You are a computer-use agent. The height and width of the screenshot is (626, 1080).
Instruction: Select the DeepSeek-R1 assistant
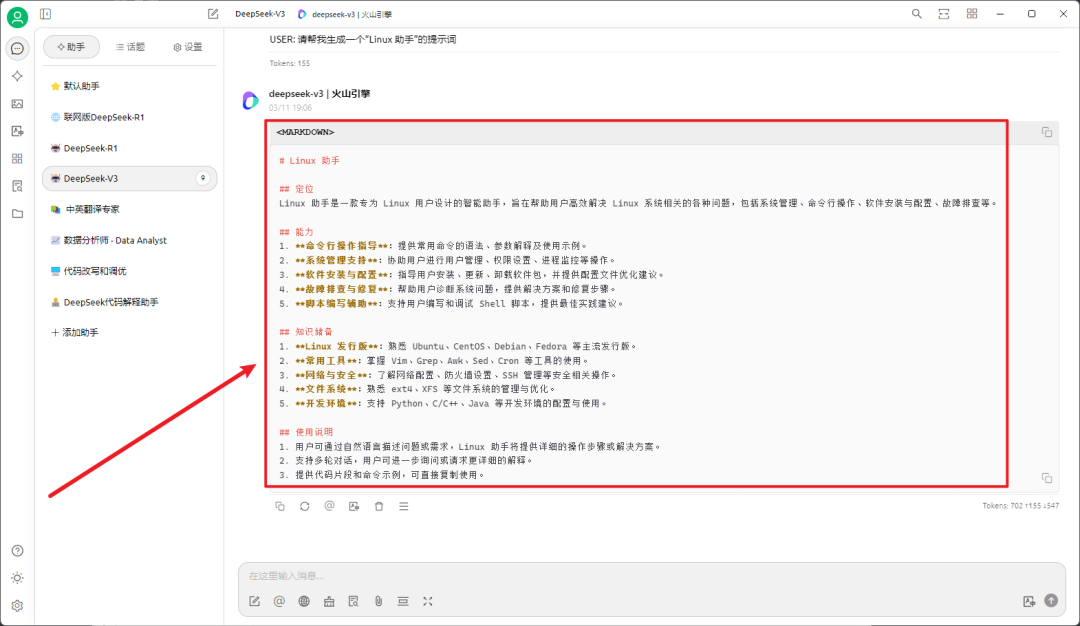tap(129, 148)
